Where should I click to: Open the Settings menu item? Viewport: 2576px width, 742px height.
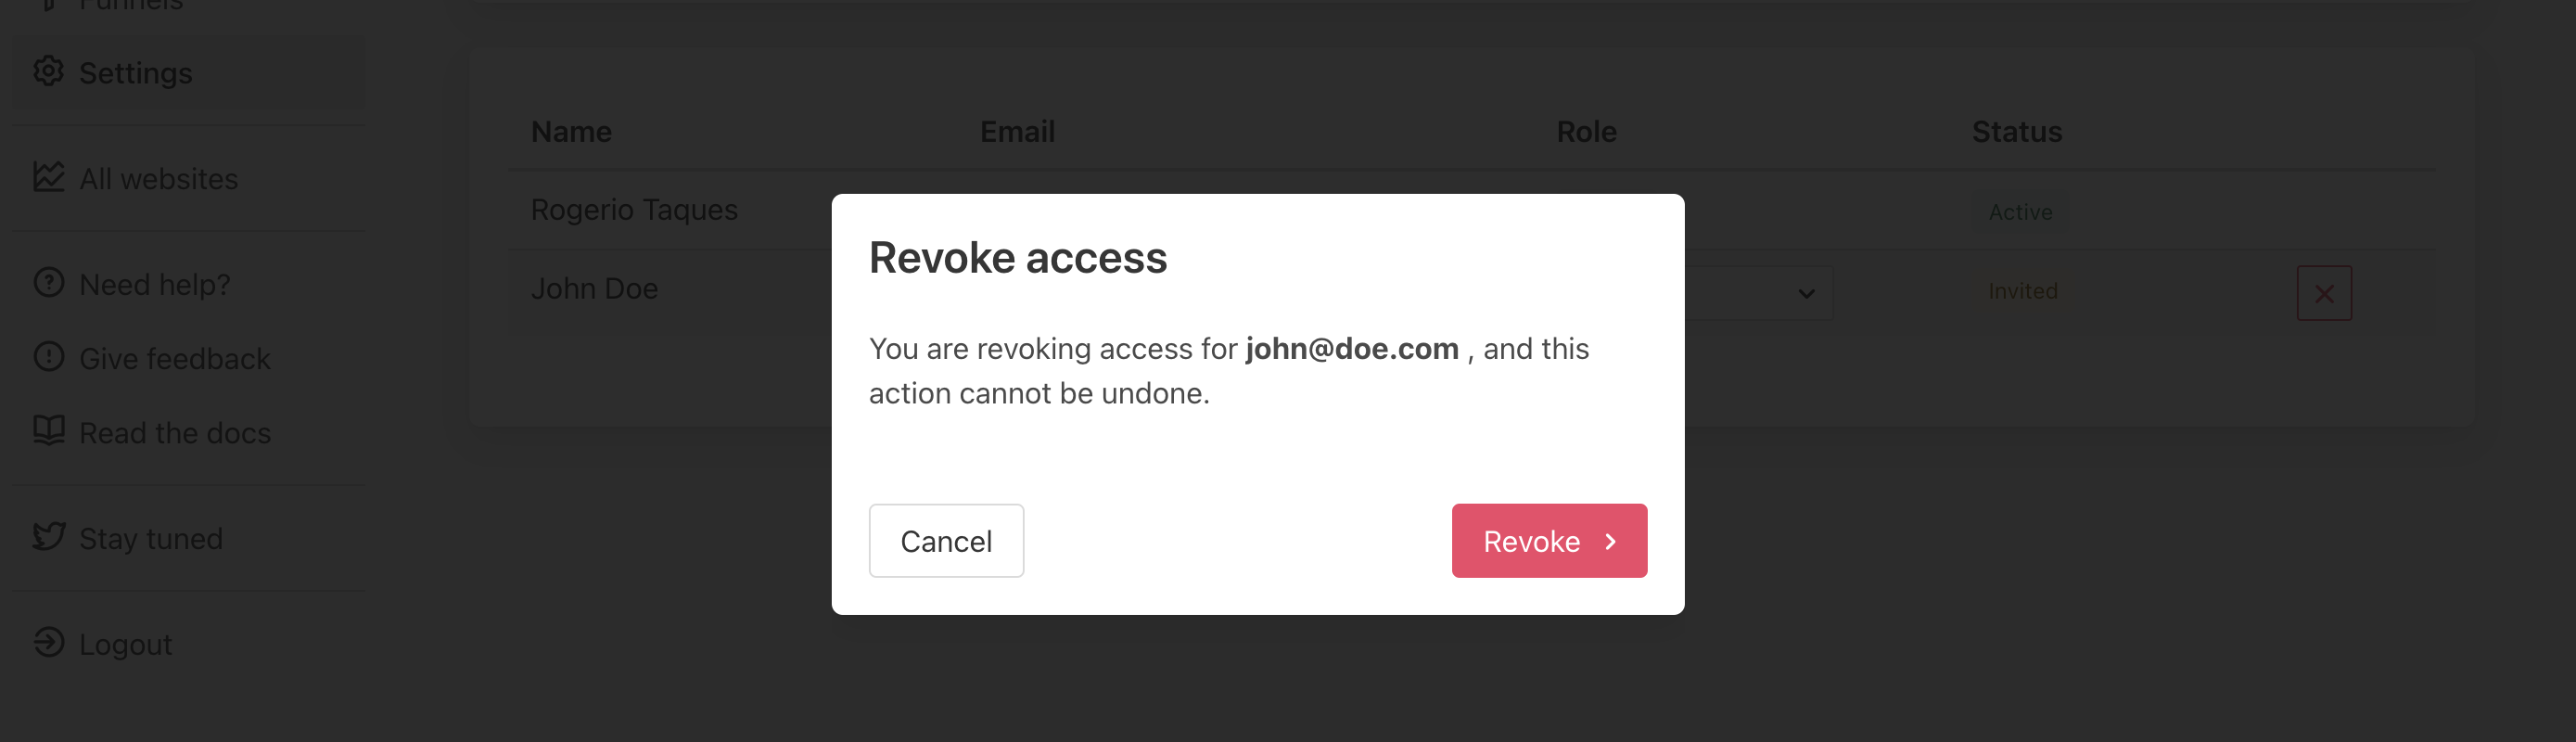(136, 73)
